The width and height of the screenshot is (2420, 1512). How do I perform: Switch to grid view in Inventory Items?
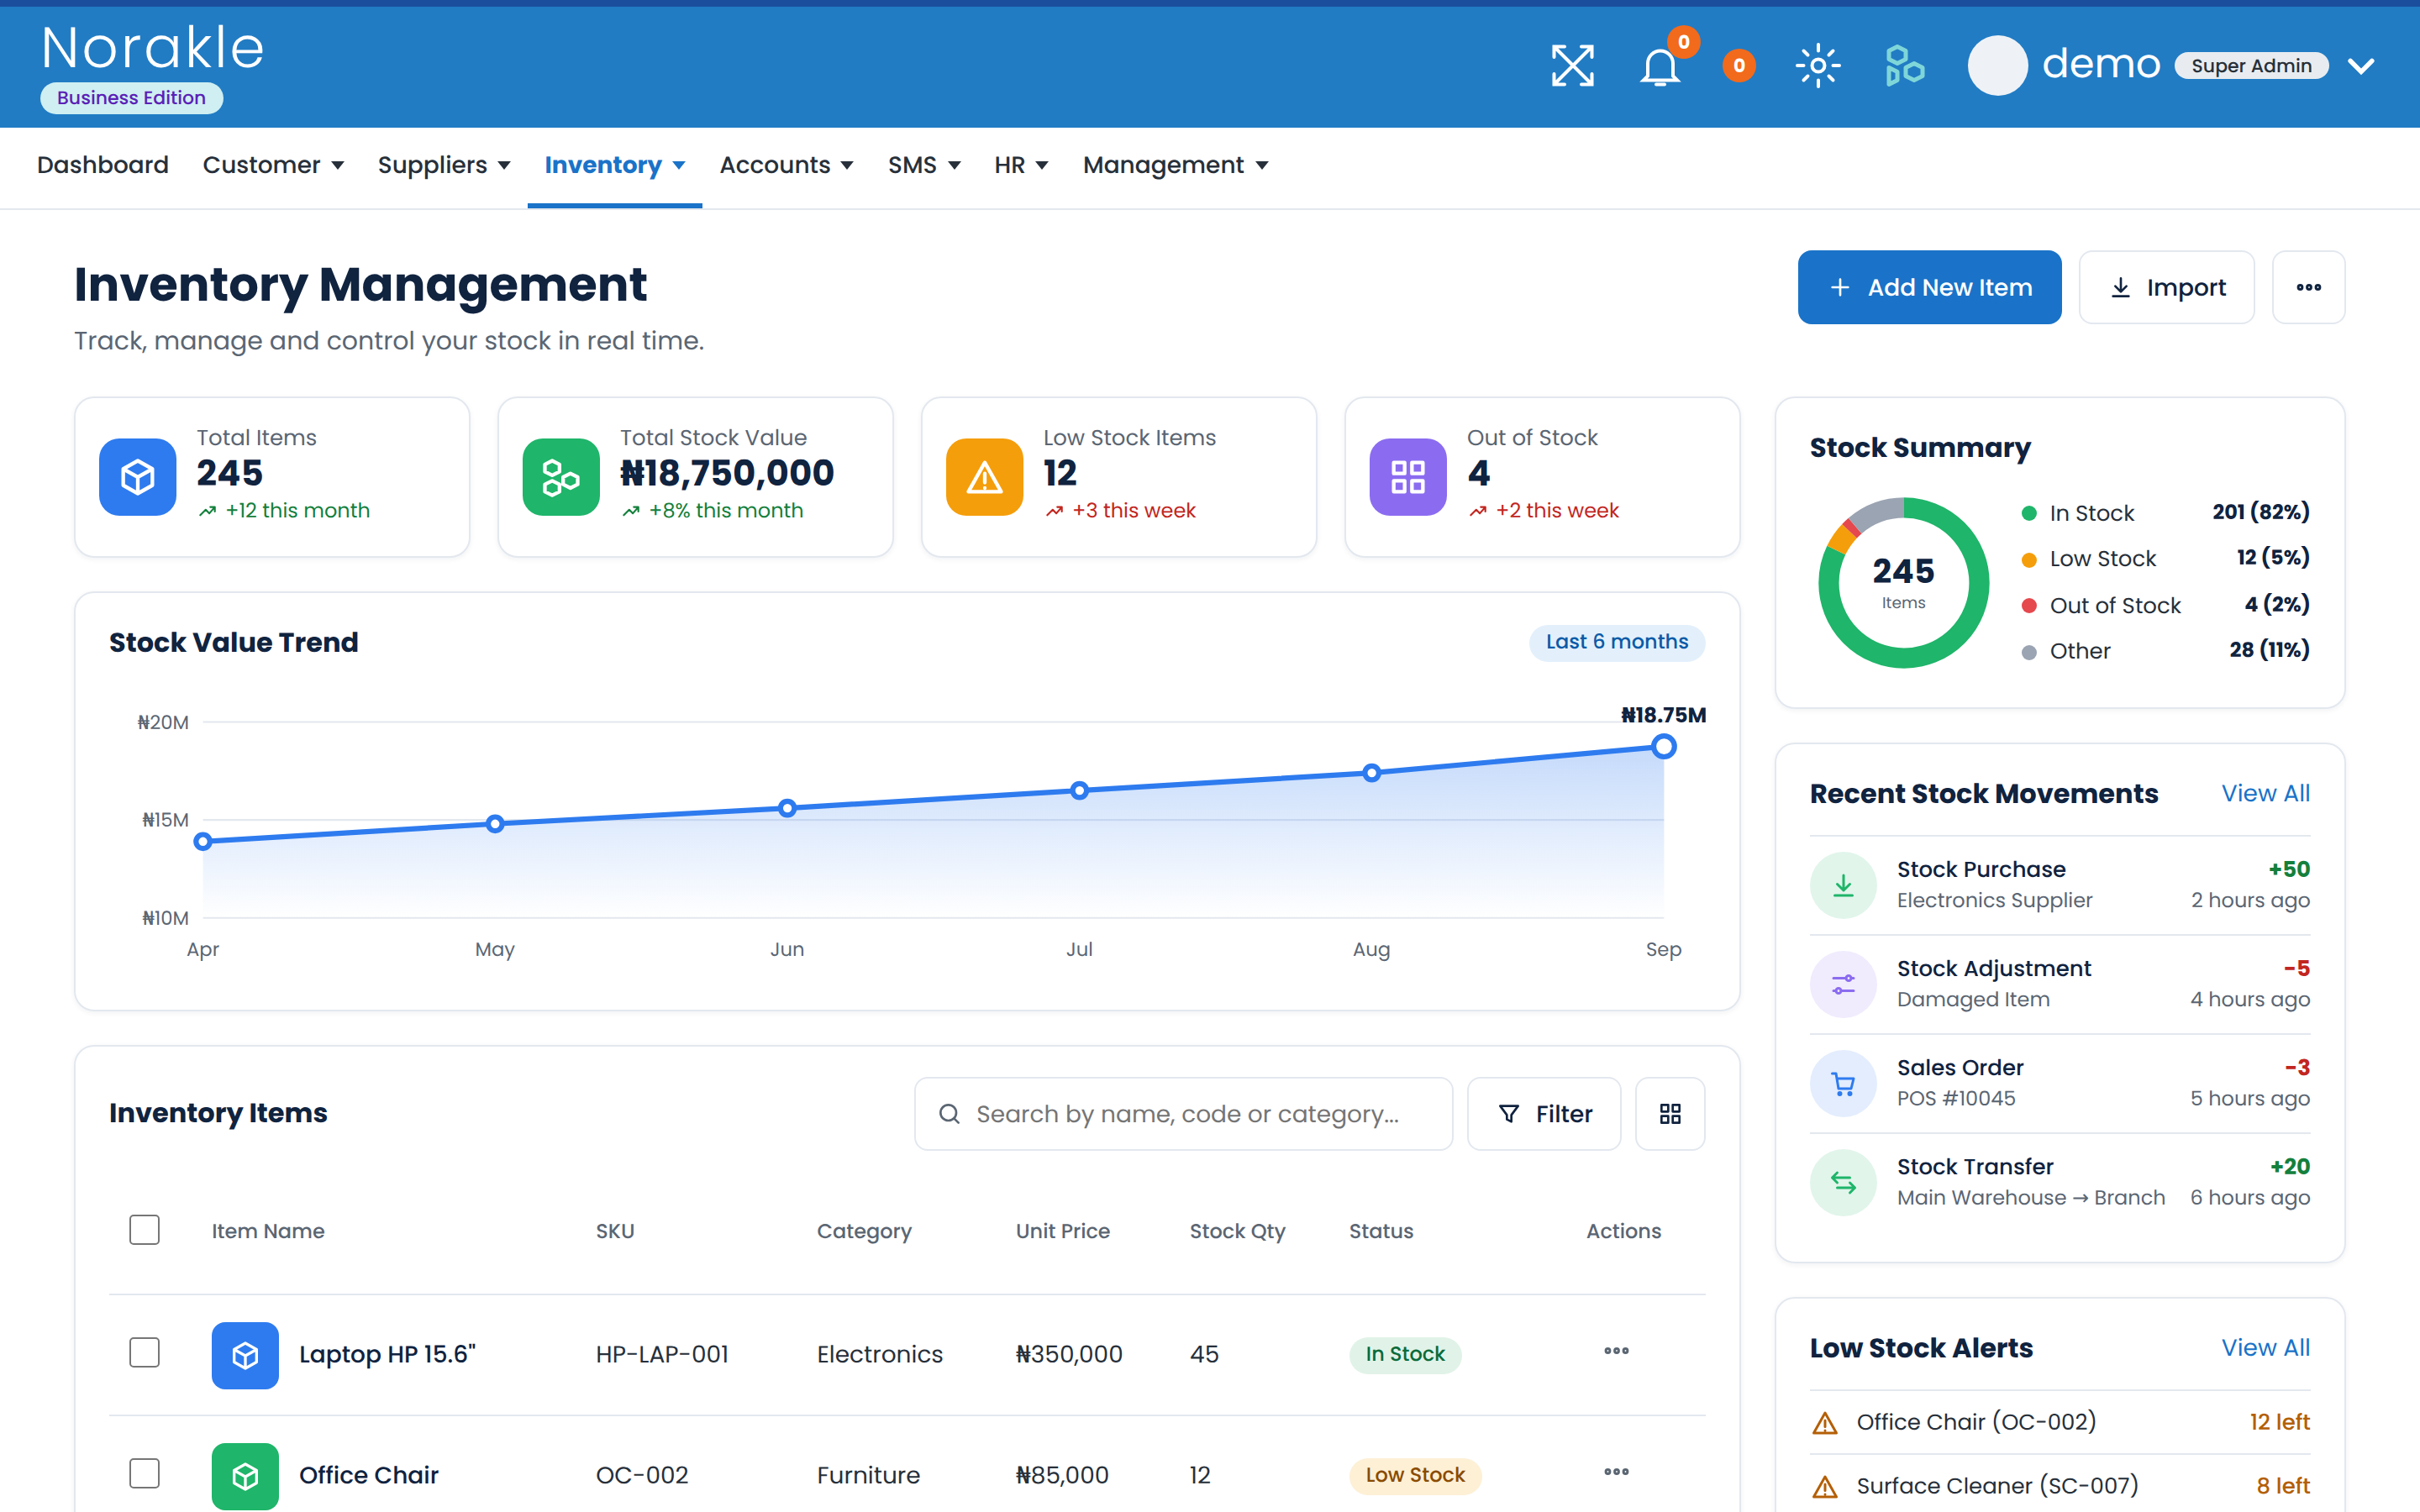(1670, 1114)
